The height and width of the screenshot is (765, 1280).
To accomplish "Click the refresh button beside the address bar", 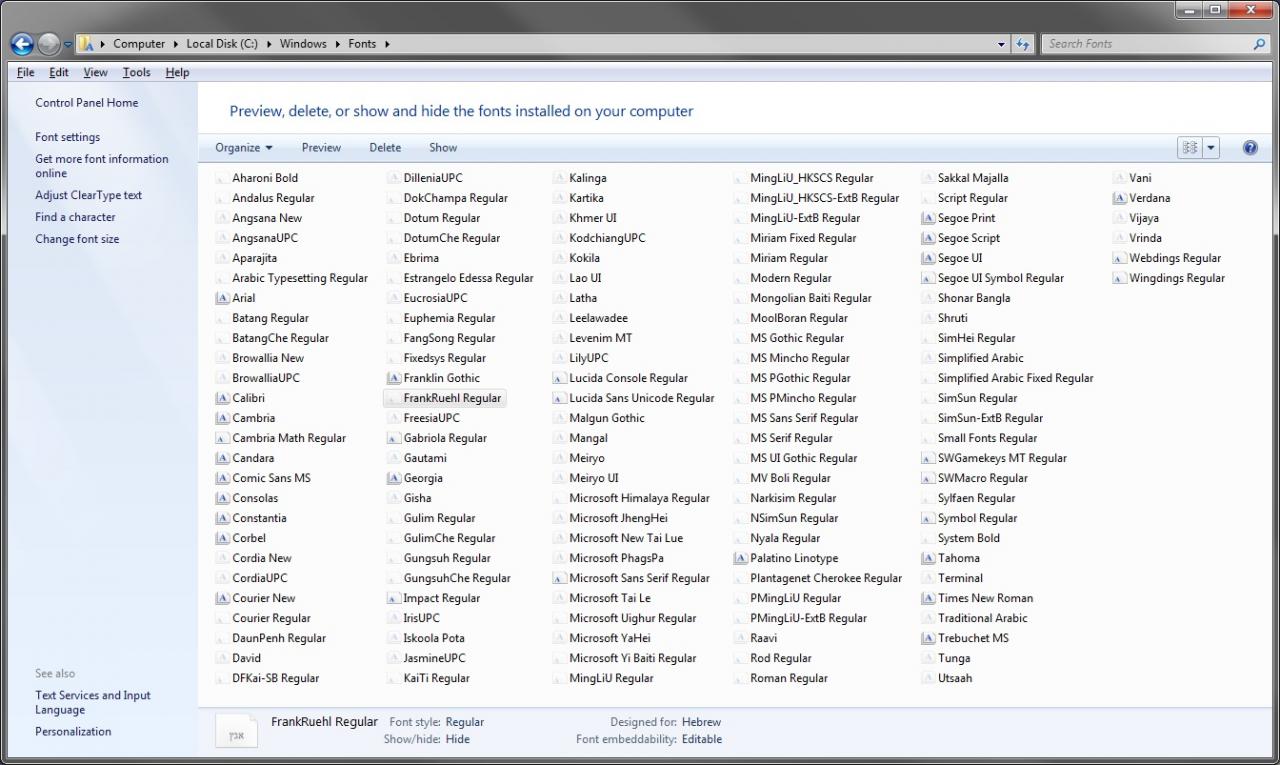I will coord(1022,44).
